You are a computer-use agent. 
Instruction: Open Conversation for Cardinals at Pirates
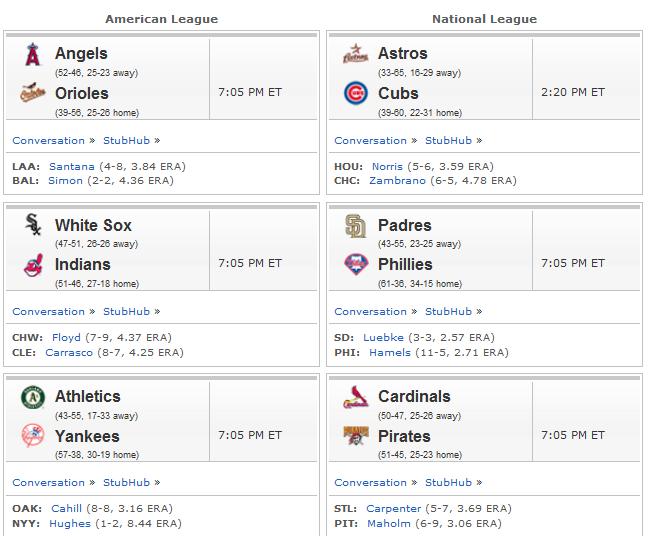click(x=371, y=482)
